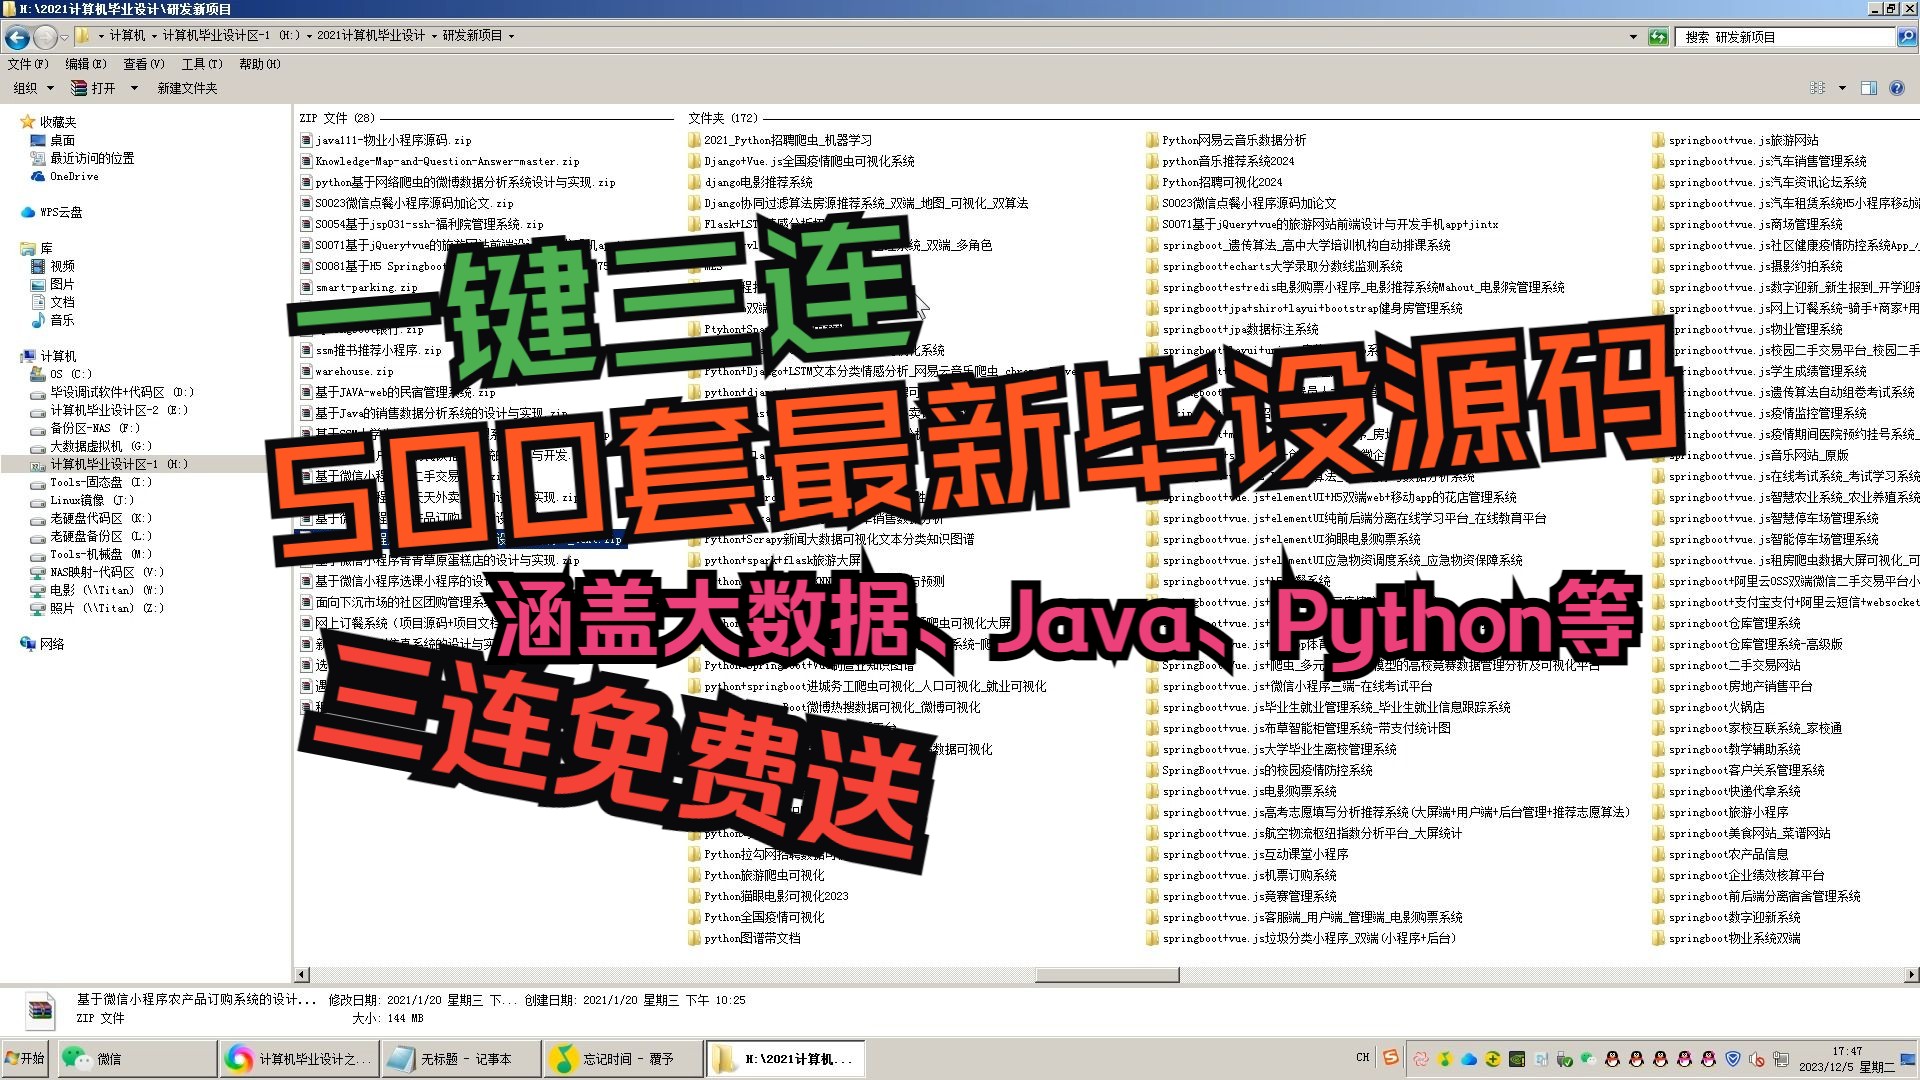The width and height of the screenshot is (1920, 1080).
Task: Click the horizontal scrollbar thumb
Action: click(1106, 974)
